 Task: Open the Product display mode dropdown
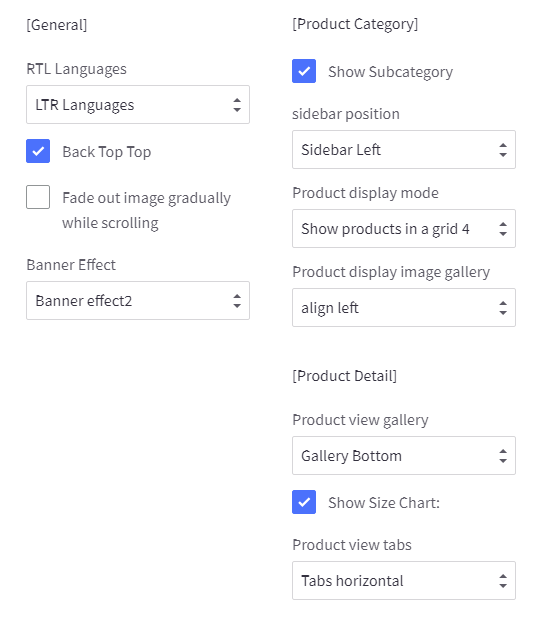404,229
